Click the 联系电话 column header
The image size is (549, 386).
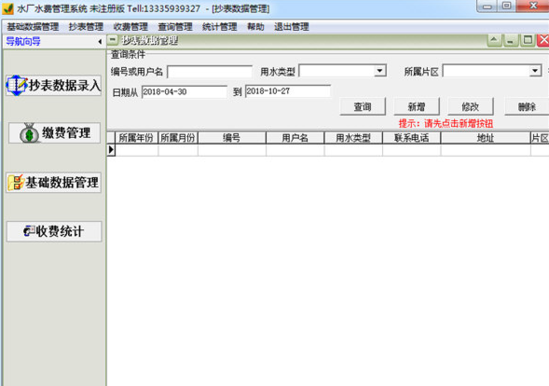pos(411,138)
